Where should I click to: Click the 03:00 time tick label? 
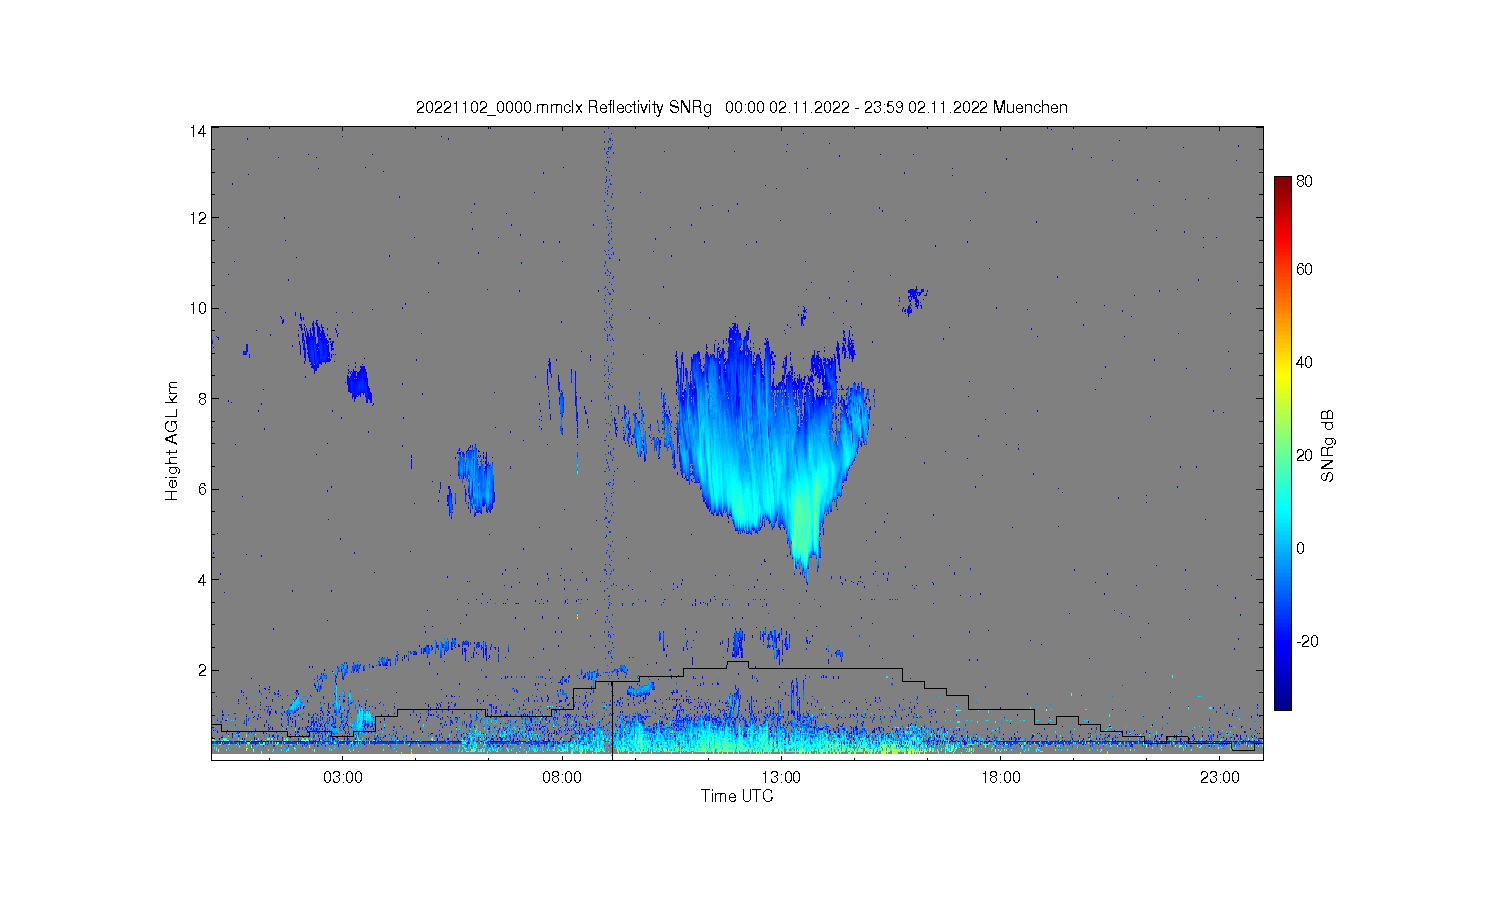tap(343, 777)
